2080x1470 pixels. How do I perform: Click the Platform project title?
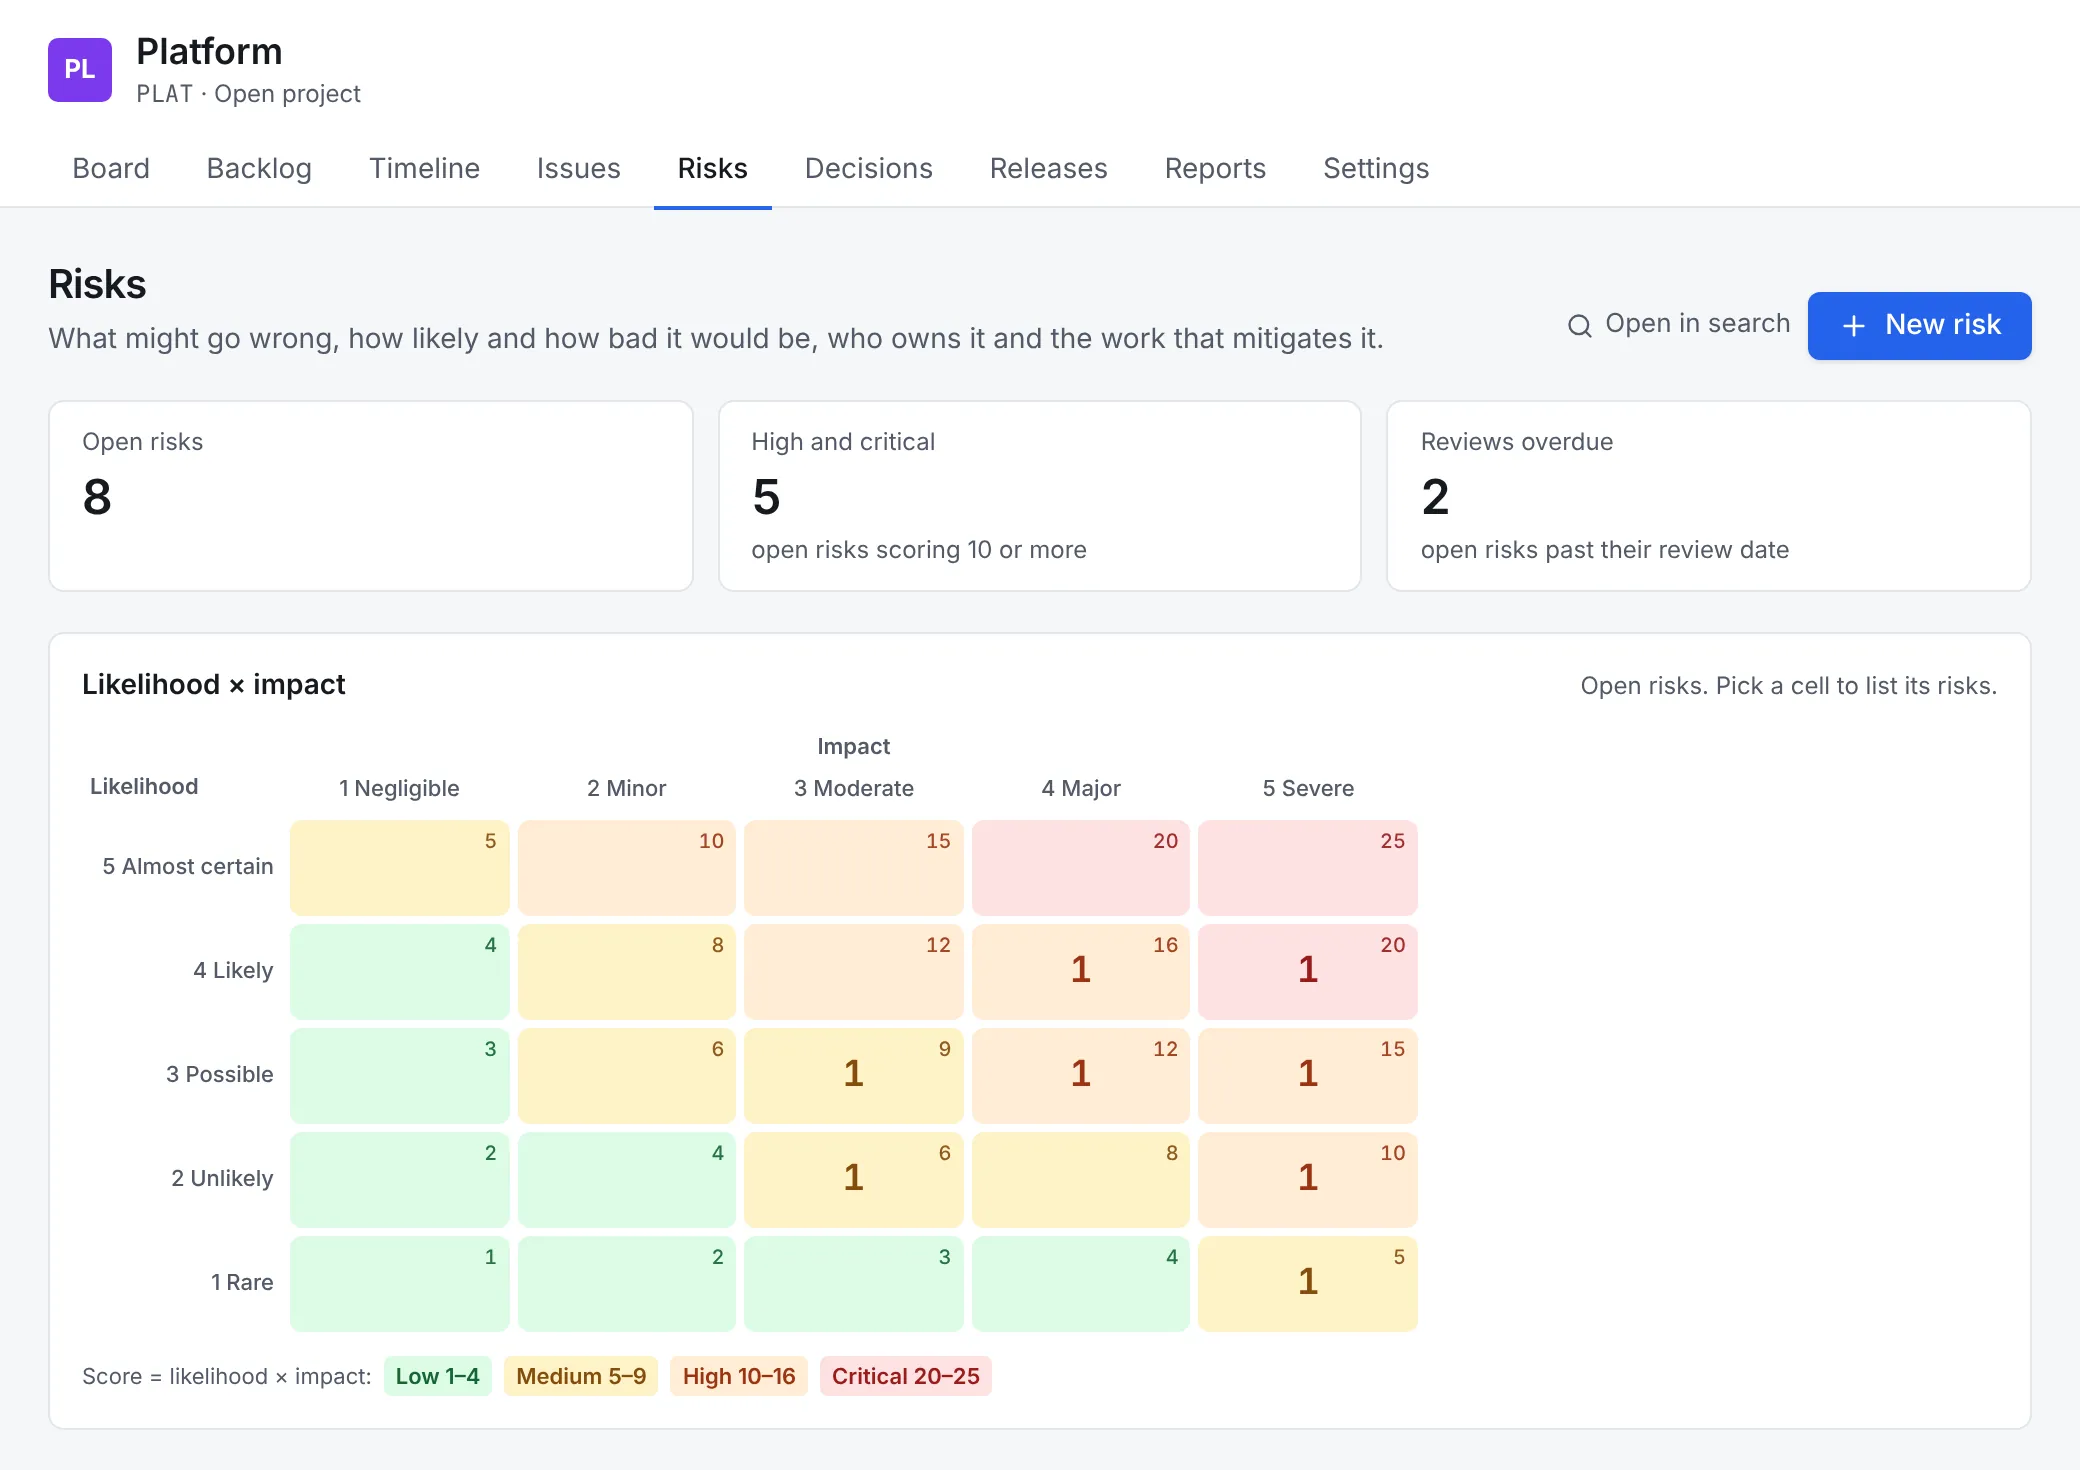point(209,51)
